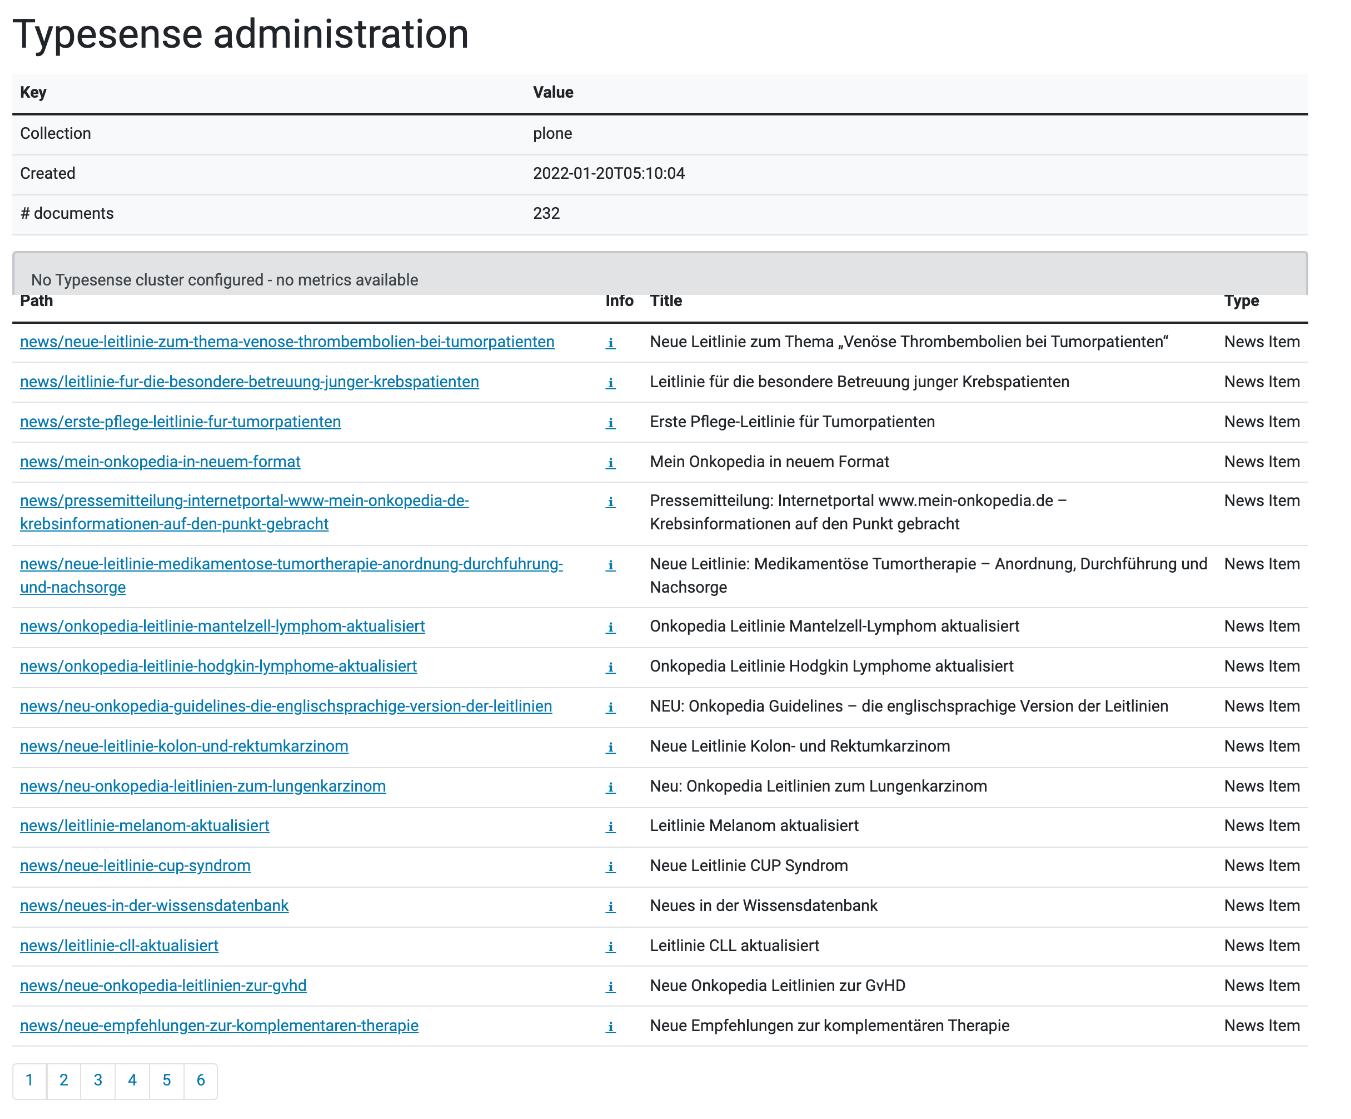Select title 'Neues in der Wissensdatenbank'

[x=764, y=906]
